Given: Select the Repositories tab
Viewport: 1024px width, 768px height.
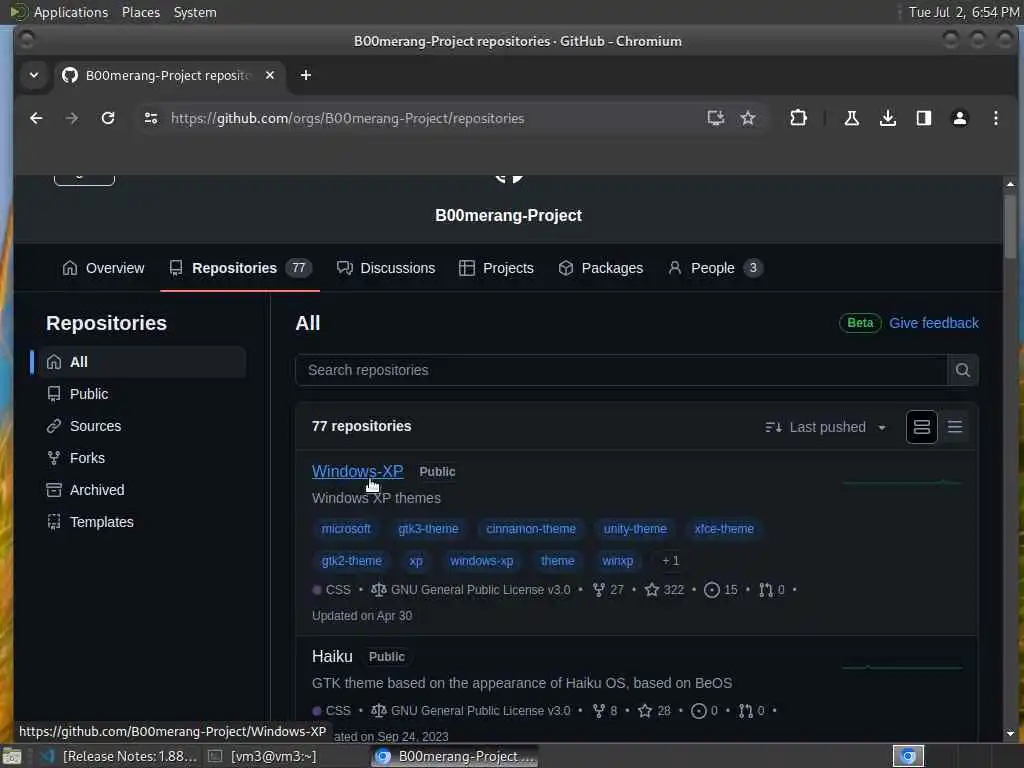Looking at the screenshot, I should point(240,268).
